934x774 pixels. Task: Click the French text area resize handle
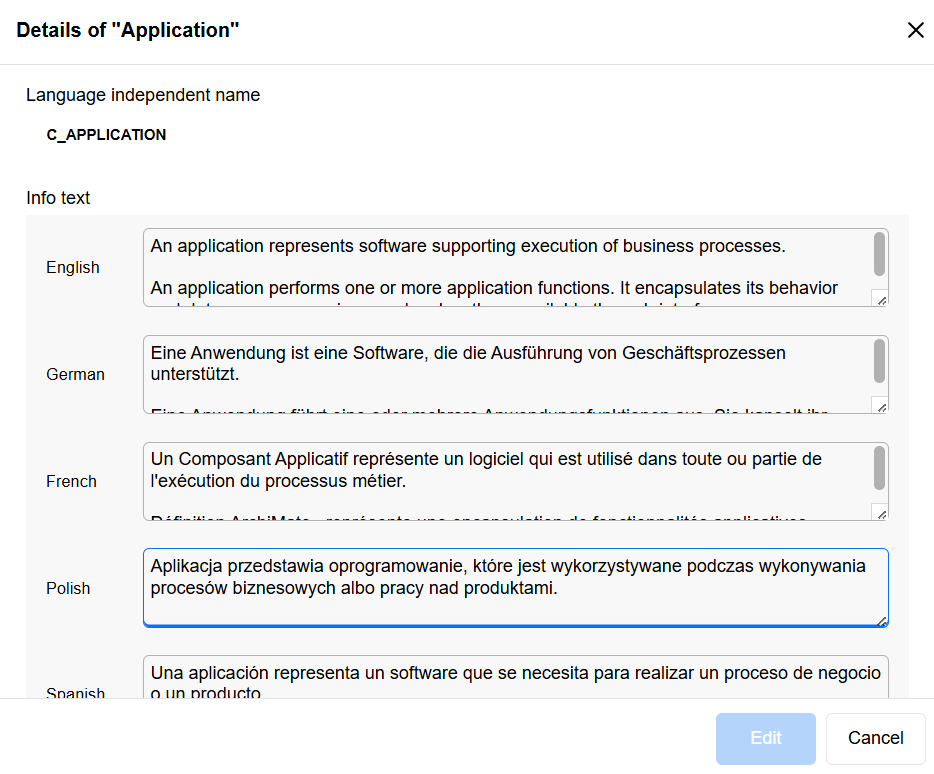coord(880,512)
